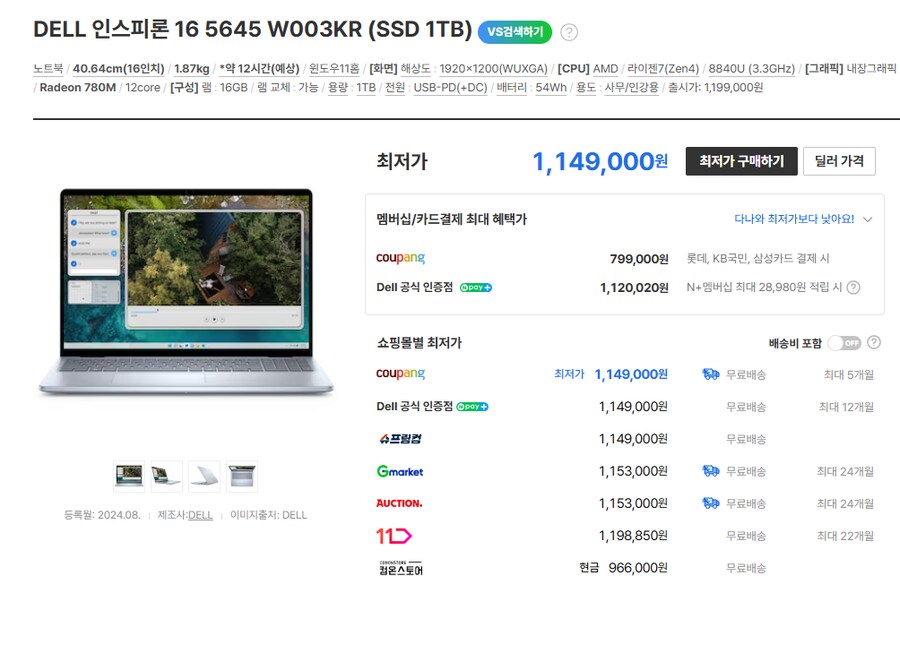Click the 슈프림컴 seller logo
The width and height of the screenshot is (900, 653).
tap(401, 439)
